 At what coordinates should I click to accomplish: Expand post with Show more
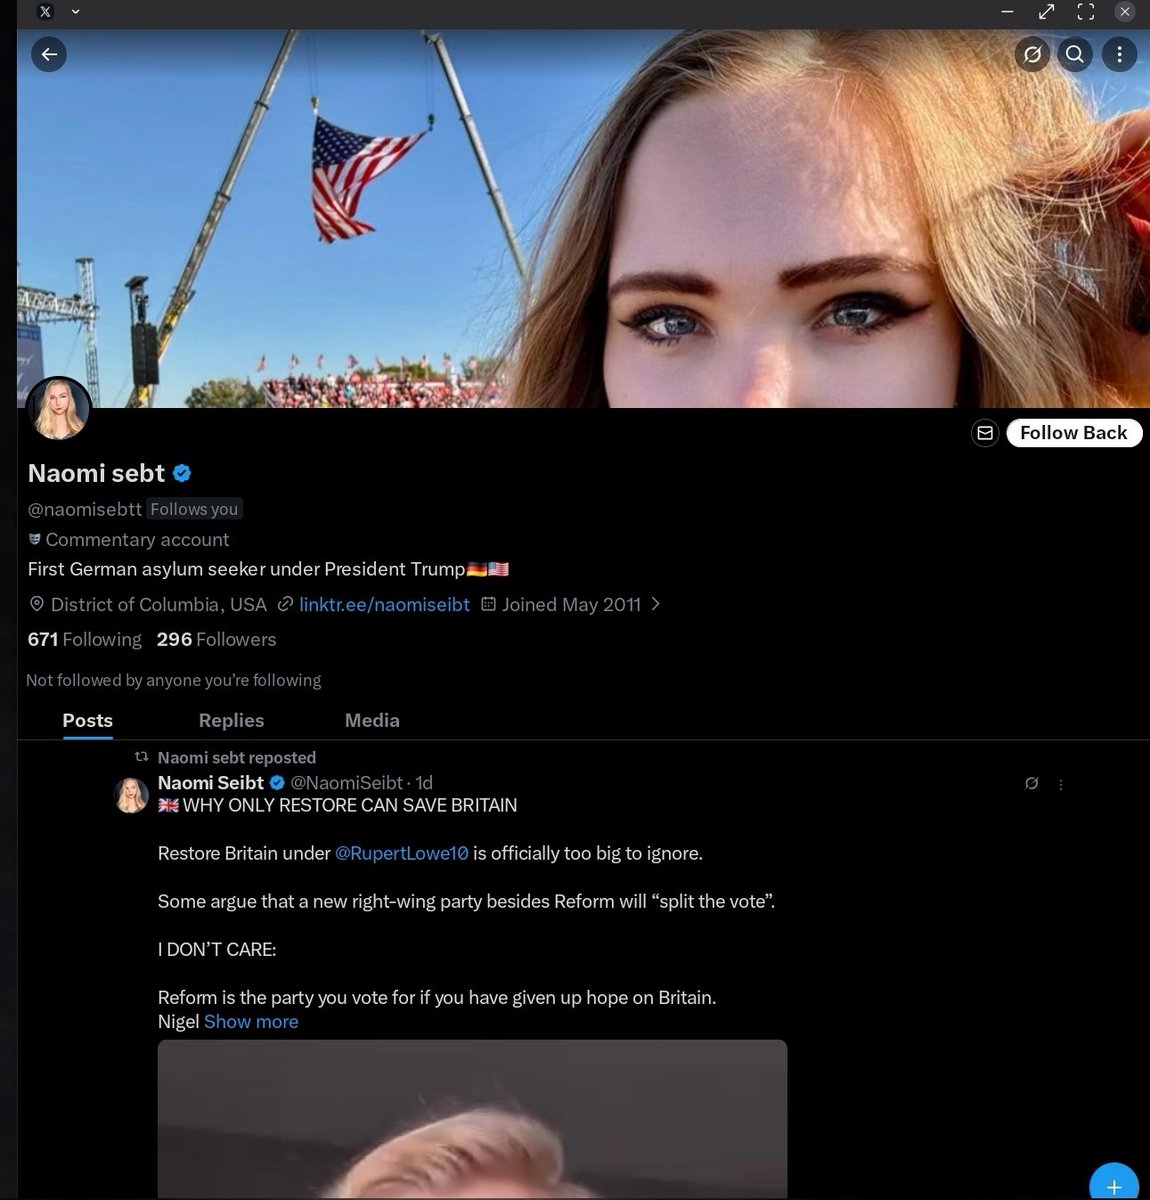[x=251, y=1022]
